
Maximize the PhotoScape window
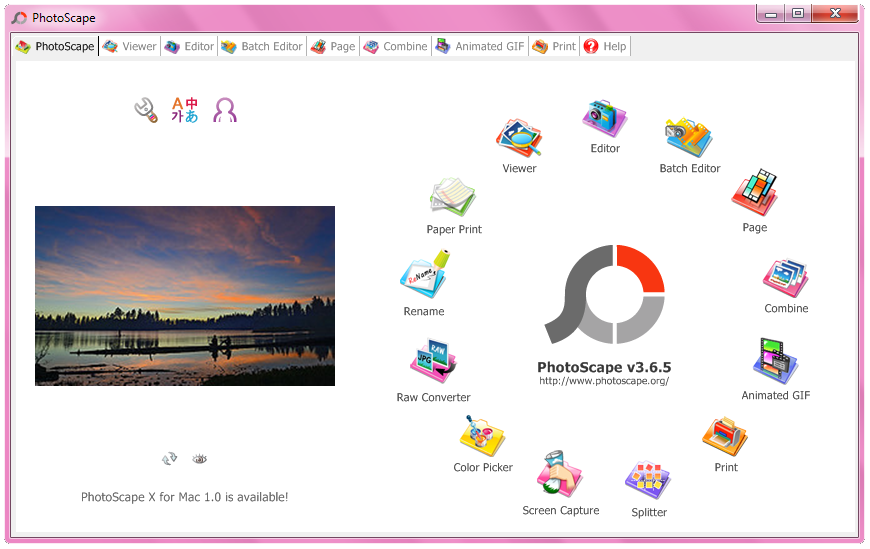[798, 13]
